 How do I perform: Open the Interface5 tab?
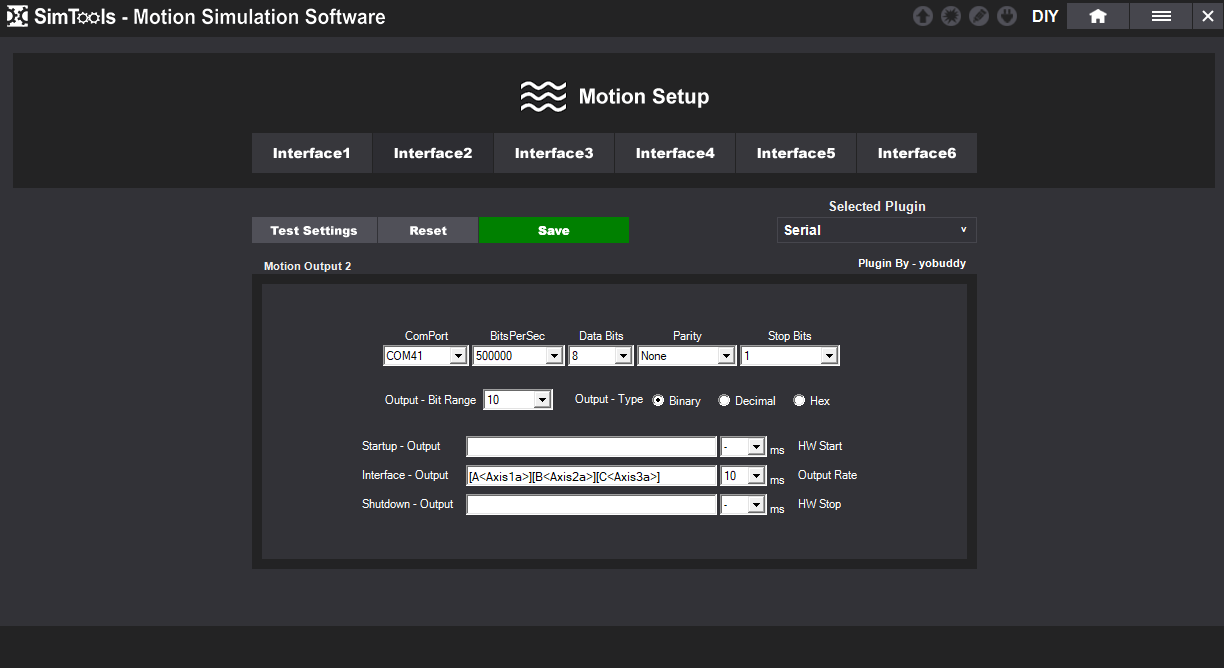point(796,153)
